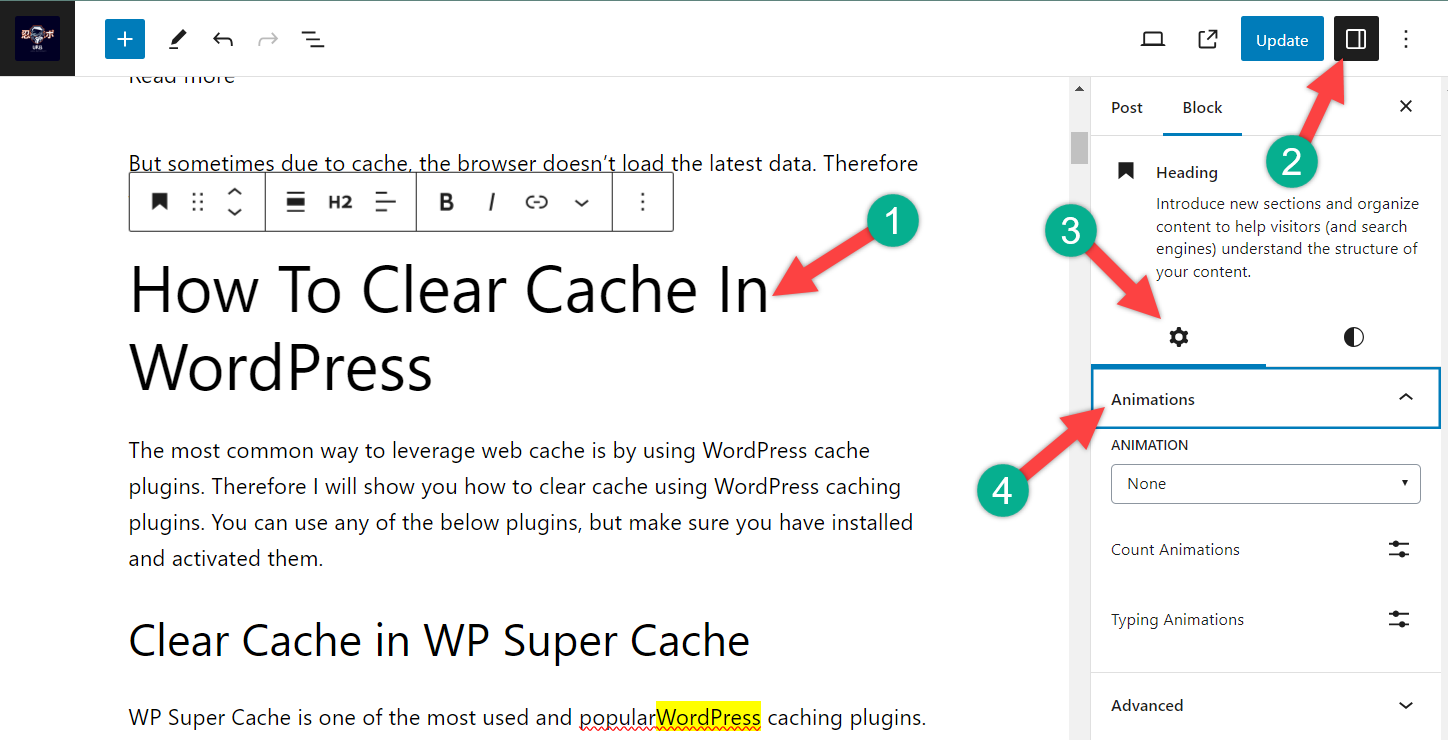Open the Document Overview list view
This screenshot has height=740, width=1448.
[x=313, y=39]
